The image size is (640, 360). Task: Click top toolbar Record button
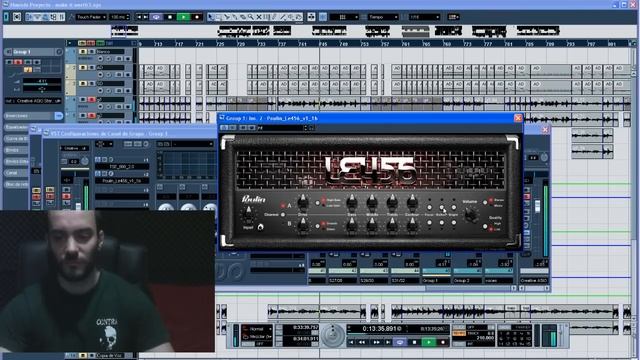pyautogui.click(x=197, y=17)
